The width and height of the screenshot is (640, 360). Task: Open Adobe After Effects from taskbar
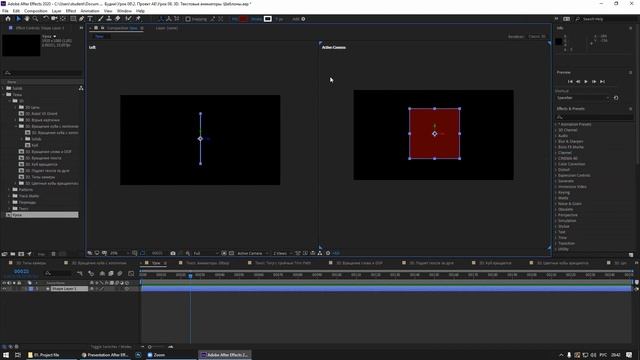click(x=224, y=355)
